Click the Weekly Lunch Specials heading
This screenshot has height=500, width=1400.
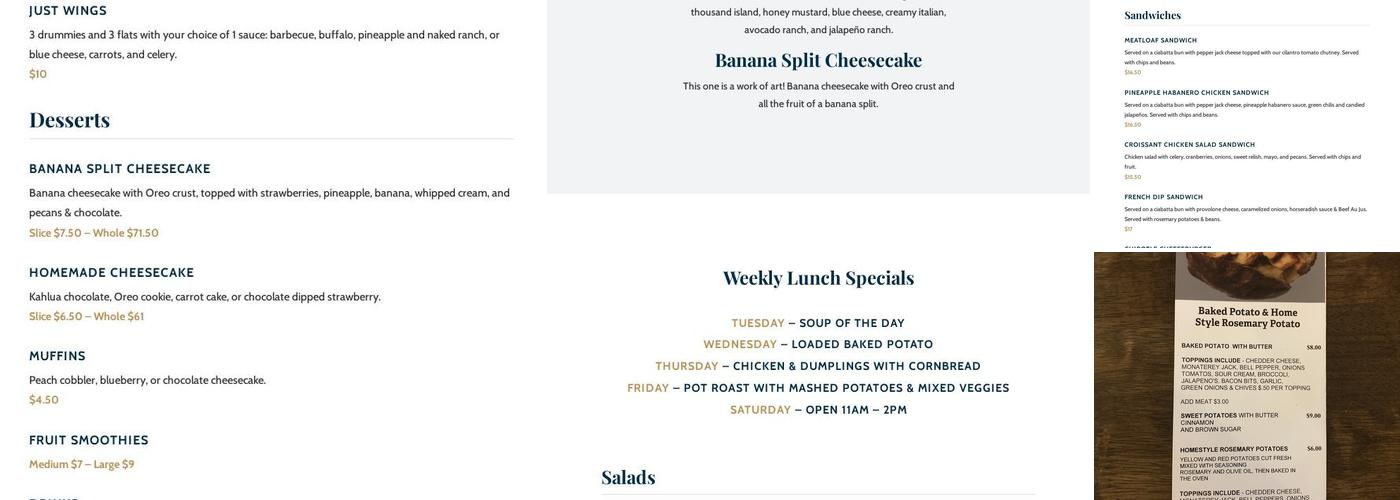point(818,278)
